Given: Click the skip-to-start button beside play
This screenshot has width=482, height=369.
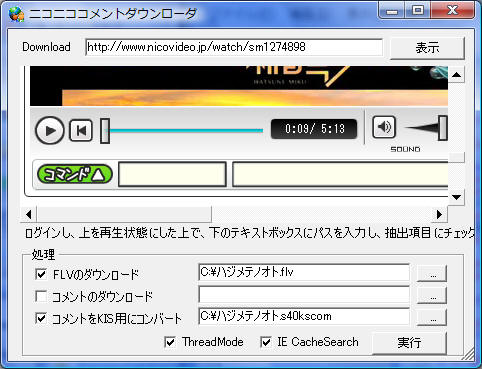Looking at the screenshot, I should pos(81,130).
